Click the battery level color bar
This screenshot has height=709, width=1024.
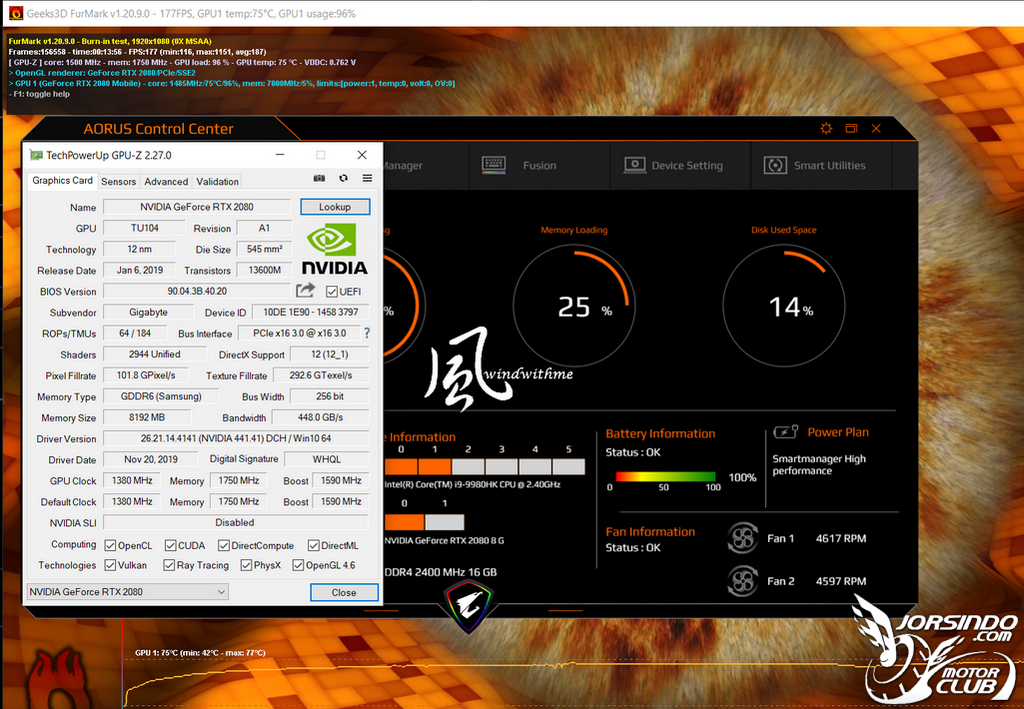click(665, 477)
